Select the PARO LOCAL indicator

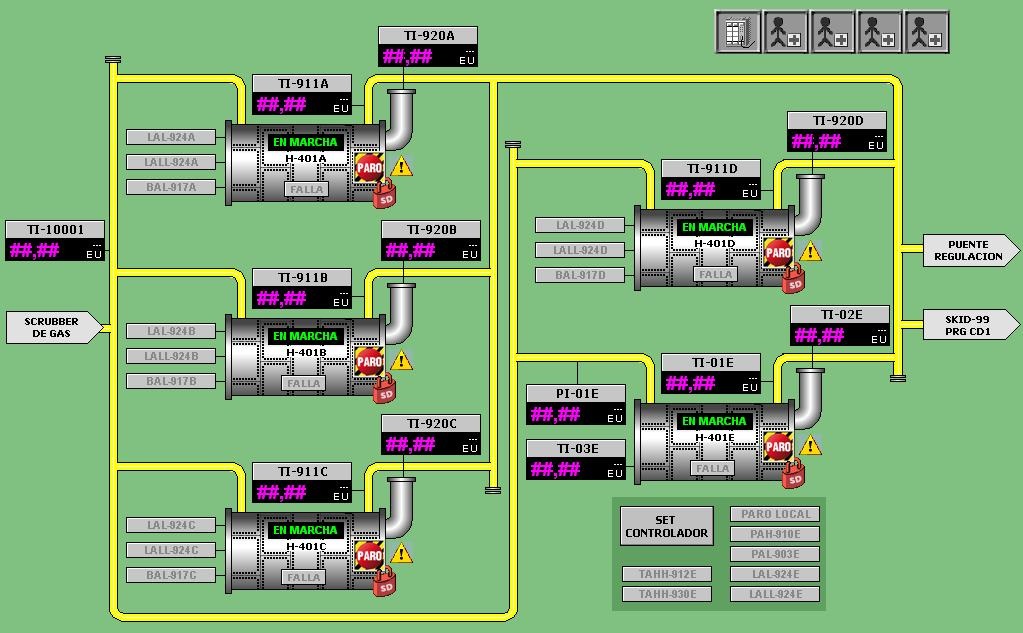click(x=776, y=514)
